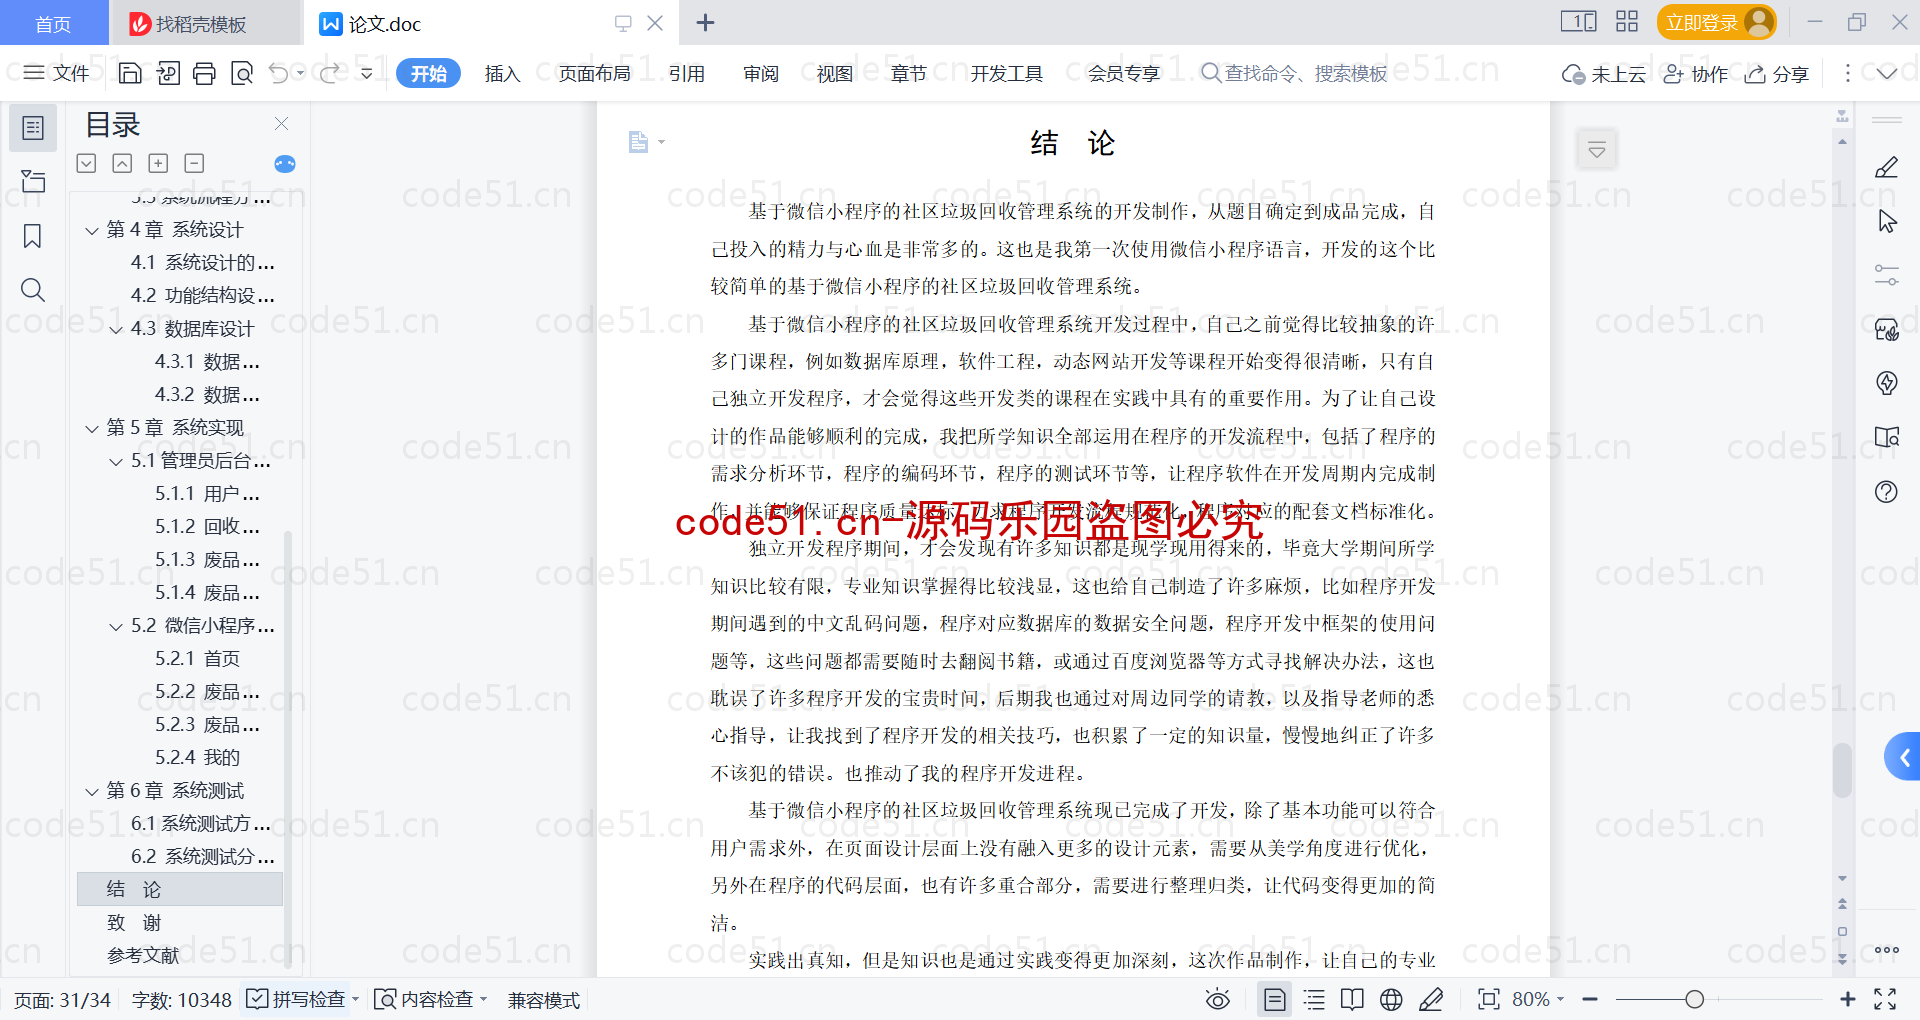The height and width of the screenshot is (1020, 1920).
Task: Open the zoom 80% dropdown
Action: coord(1538,999)
